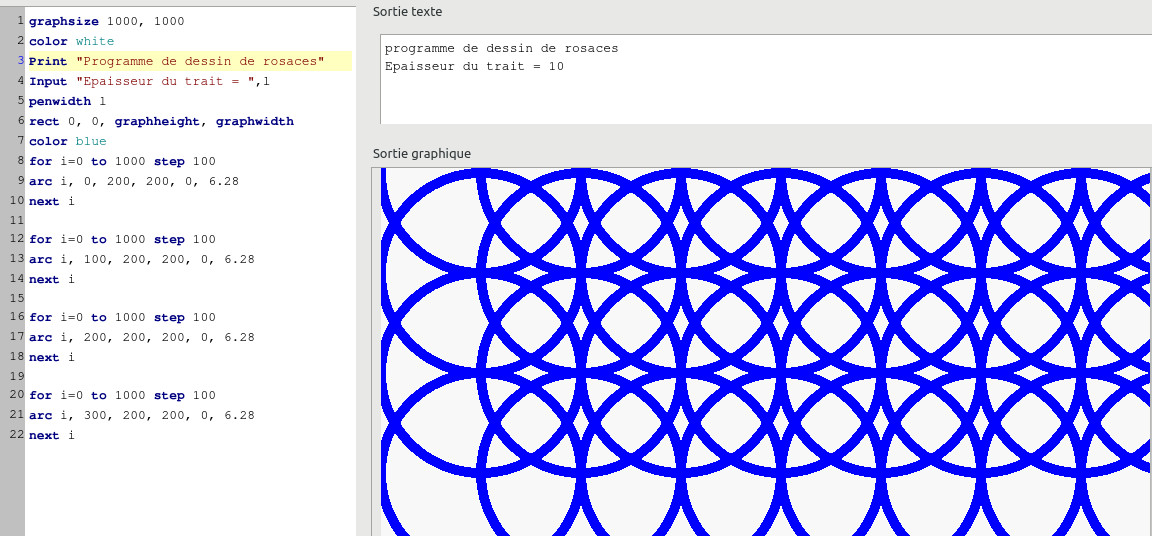The image size is (1152, 536).
Task: Click the "arc i, 300, 200, 200, 0, 6.28" line
Action: pyautogui.click(x=142, y=415)
